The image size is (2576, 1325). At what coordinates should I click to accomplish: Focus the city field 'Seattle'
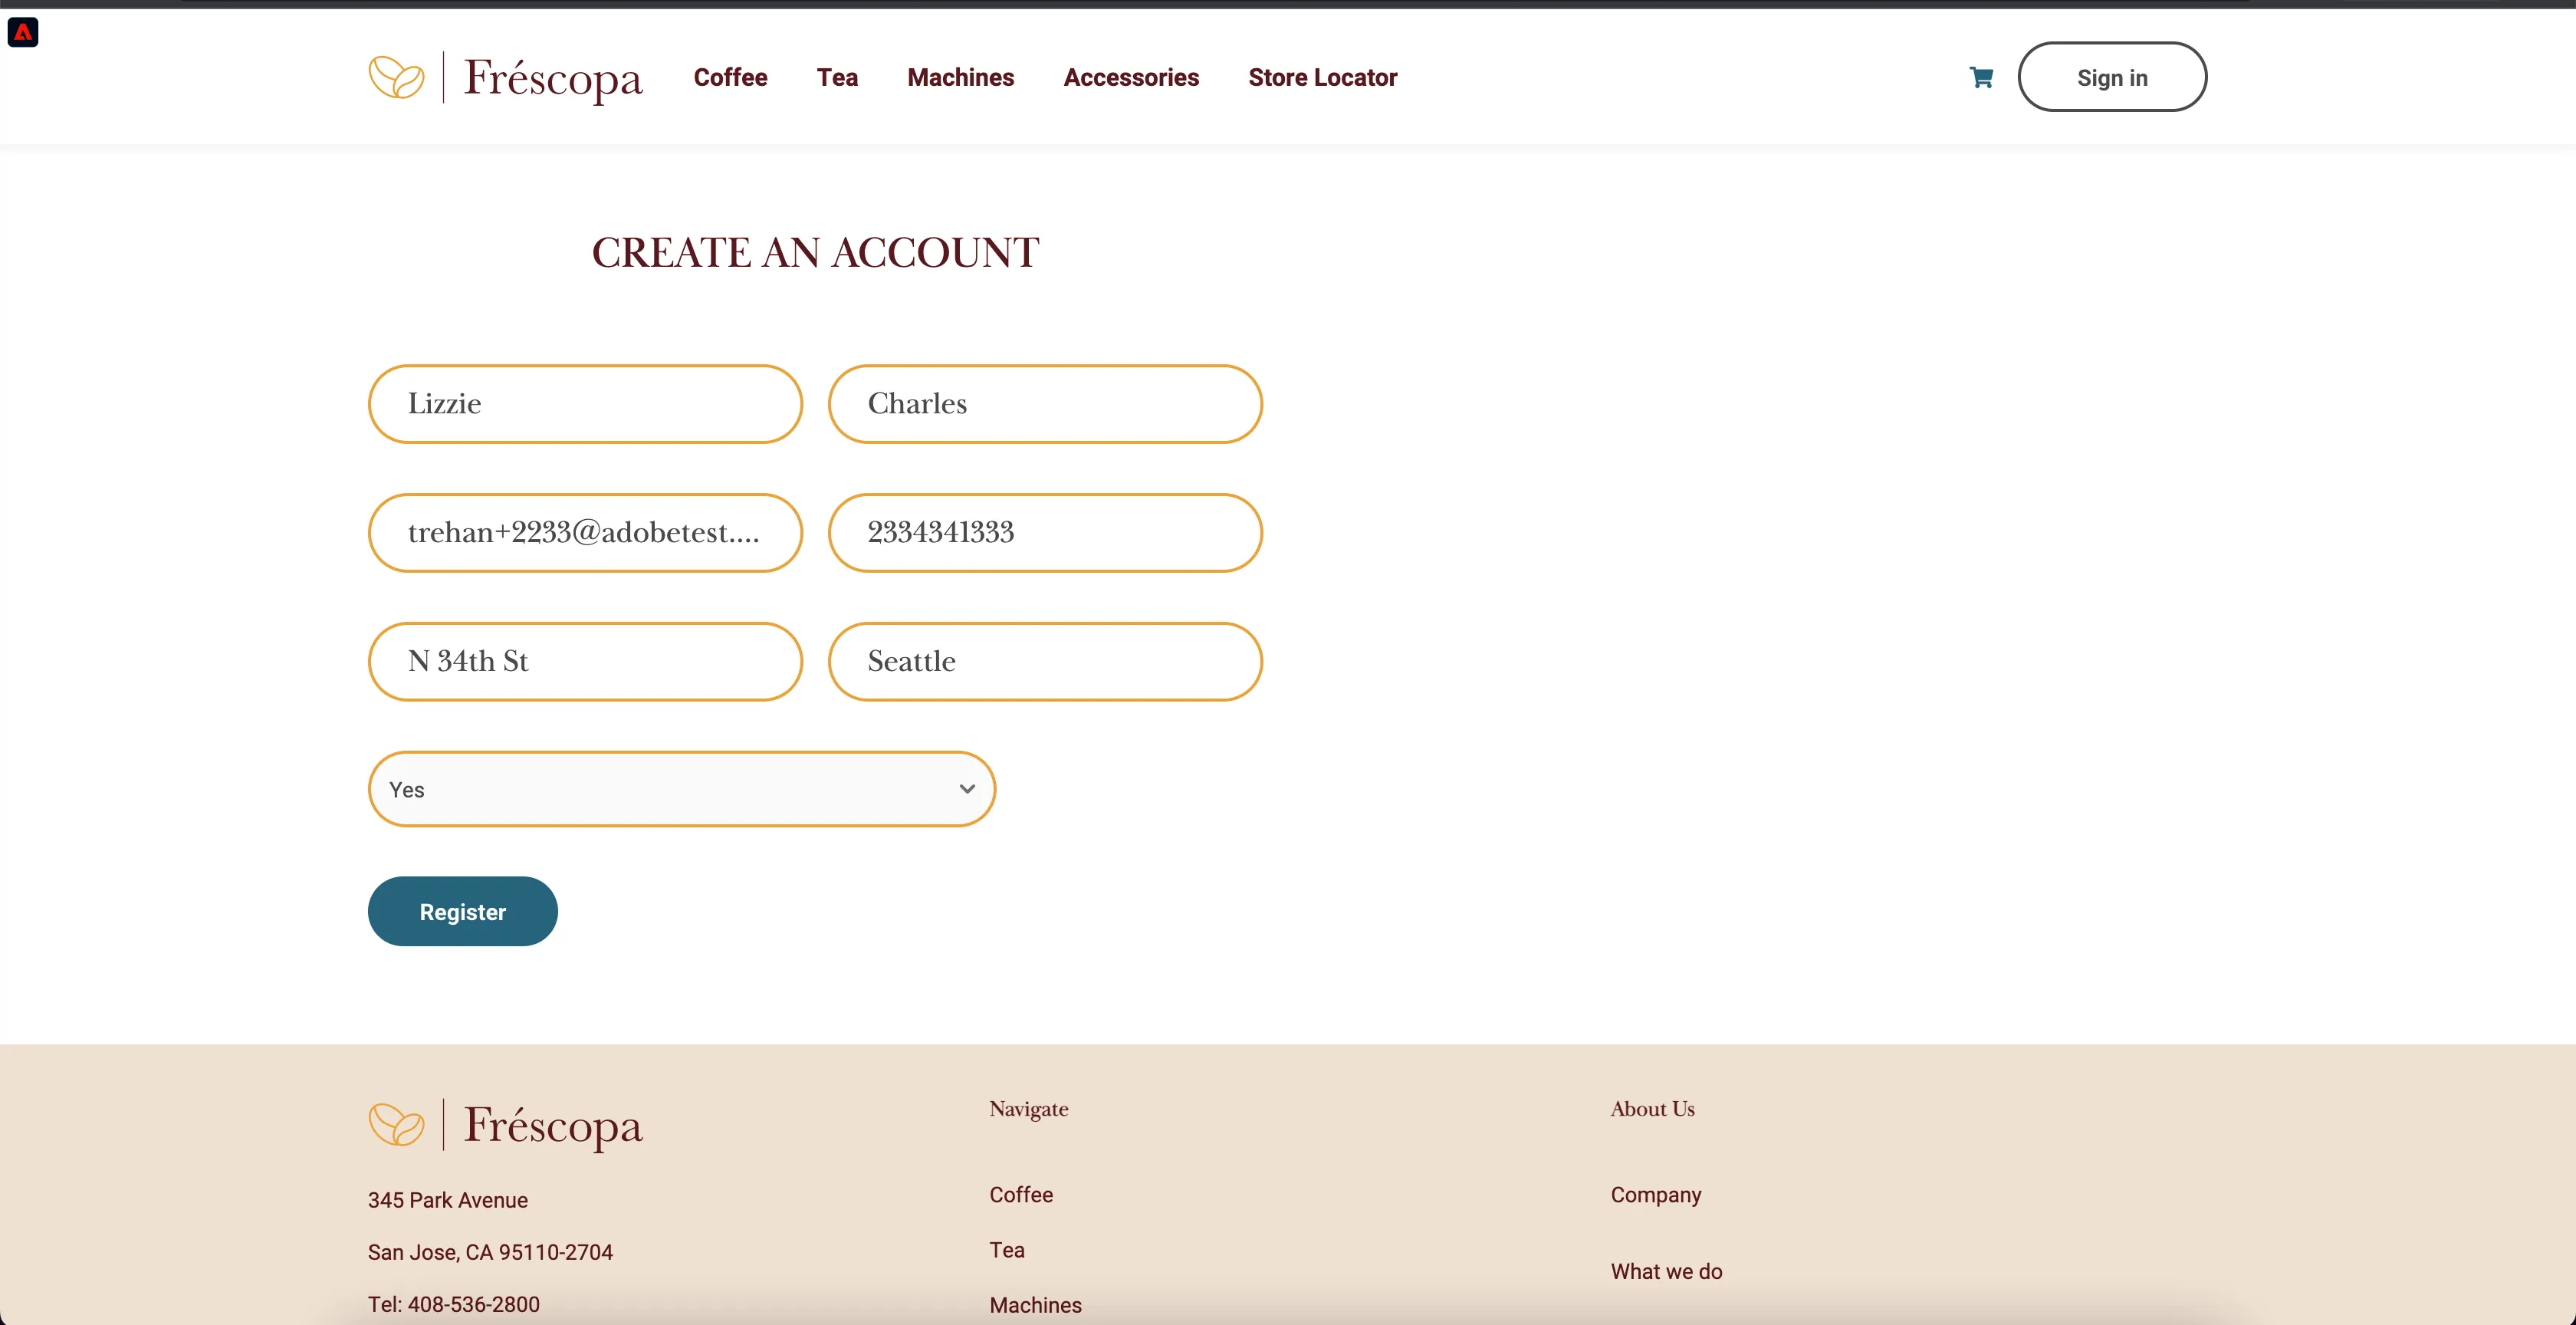tap(1045, 662)
